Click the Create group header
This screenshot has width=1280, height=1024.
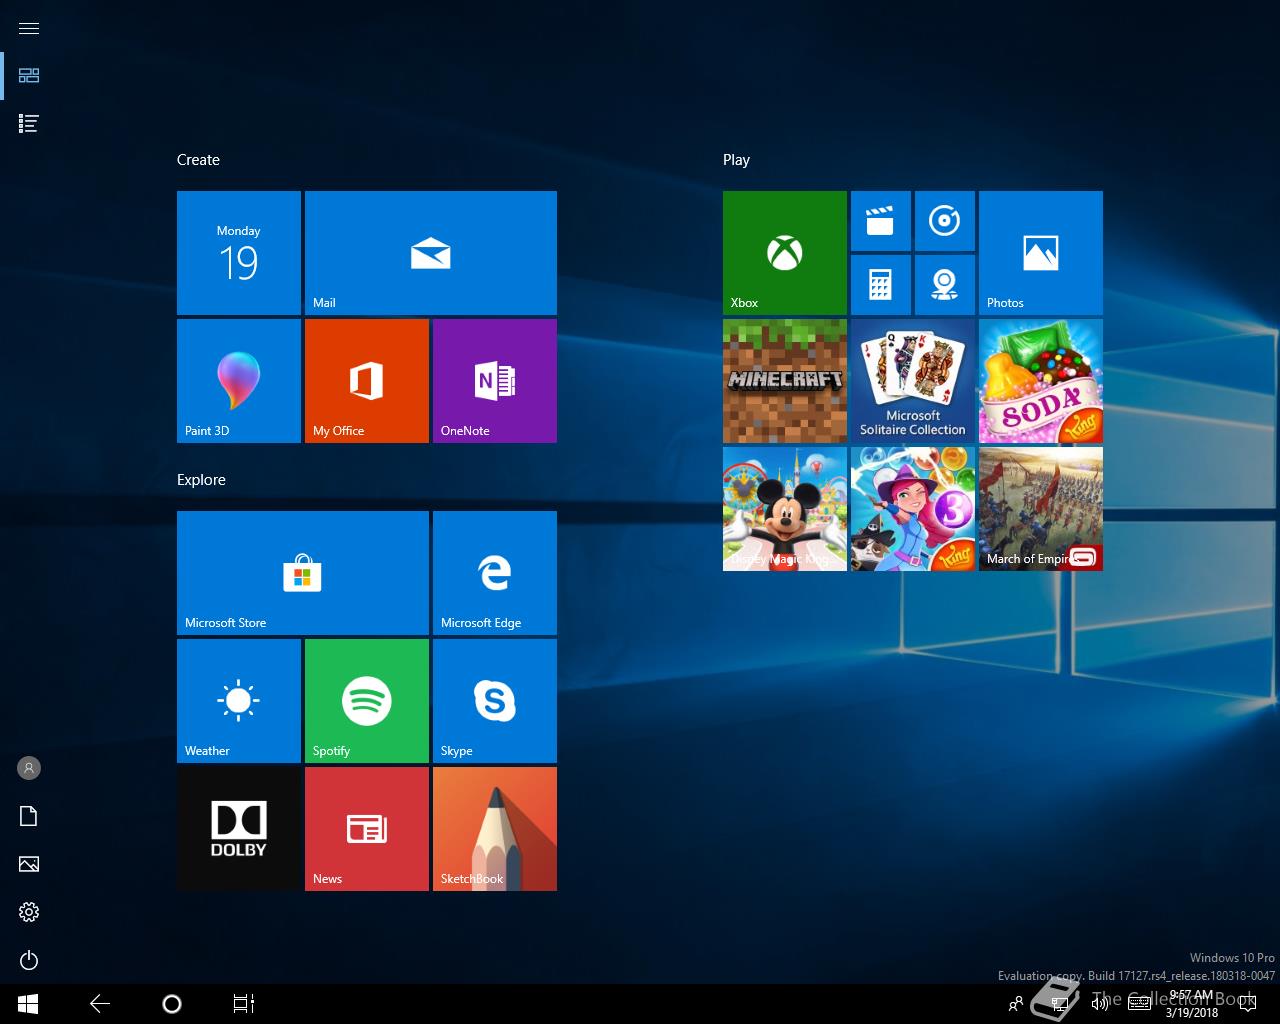pos(198,160)
